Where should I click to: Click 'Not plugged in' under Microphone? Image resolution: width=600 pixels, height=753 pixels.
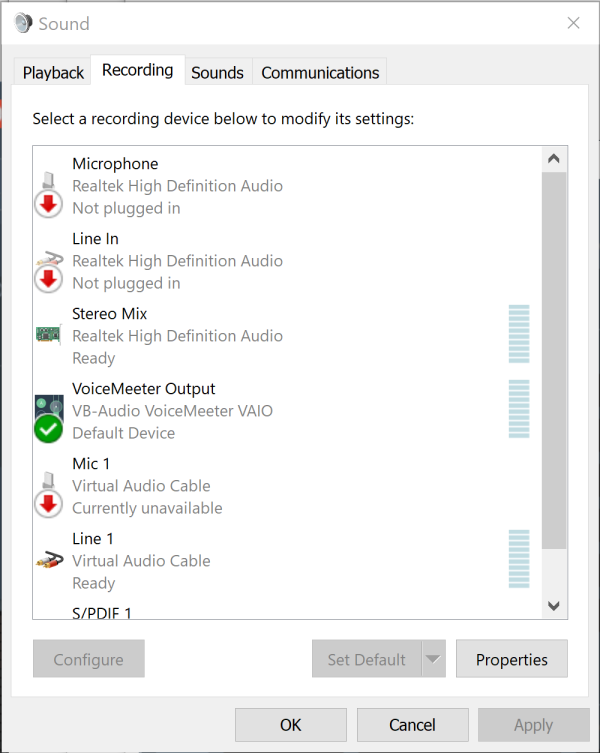point(126,208)
